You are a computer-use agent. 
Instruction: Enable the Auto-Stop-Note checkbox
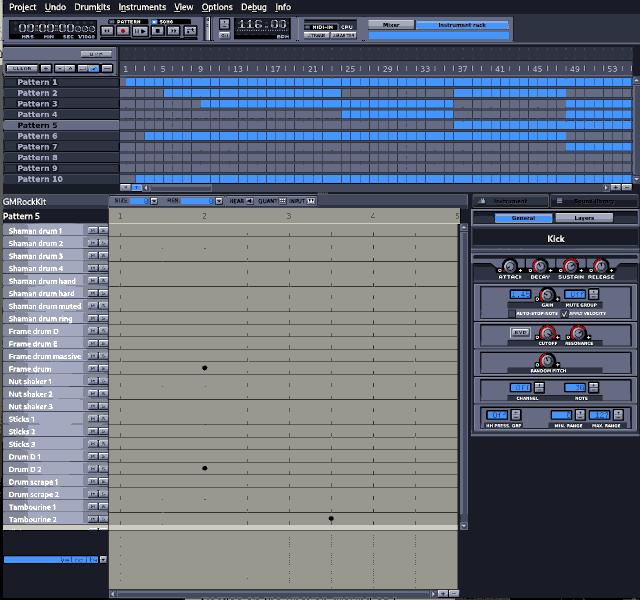point(511,313)
